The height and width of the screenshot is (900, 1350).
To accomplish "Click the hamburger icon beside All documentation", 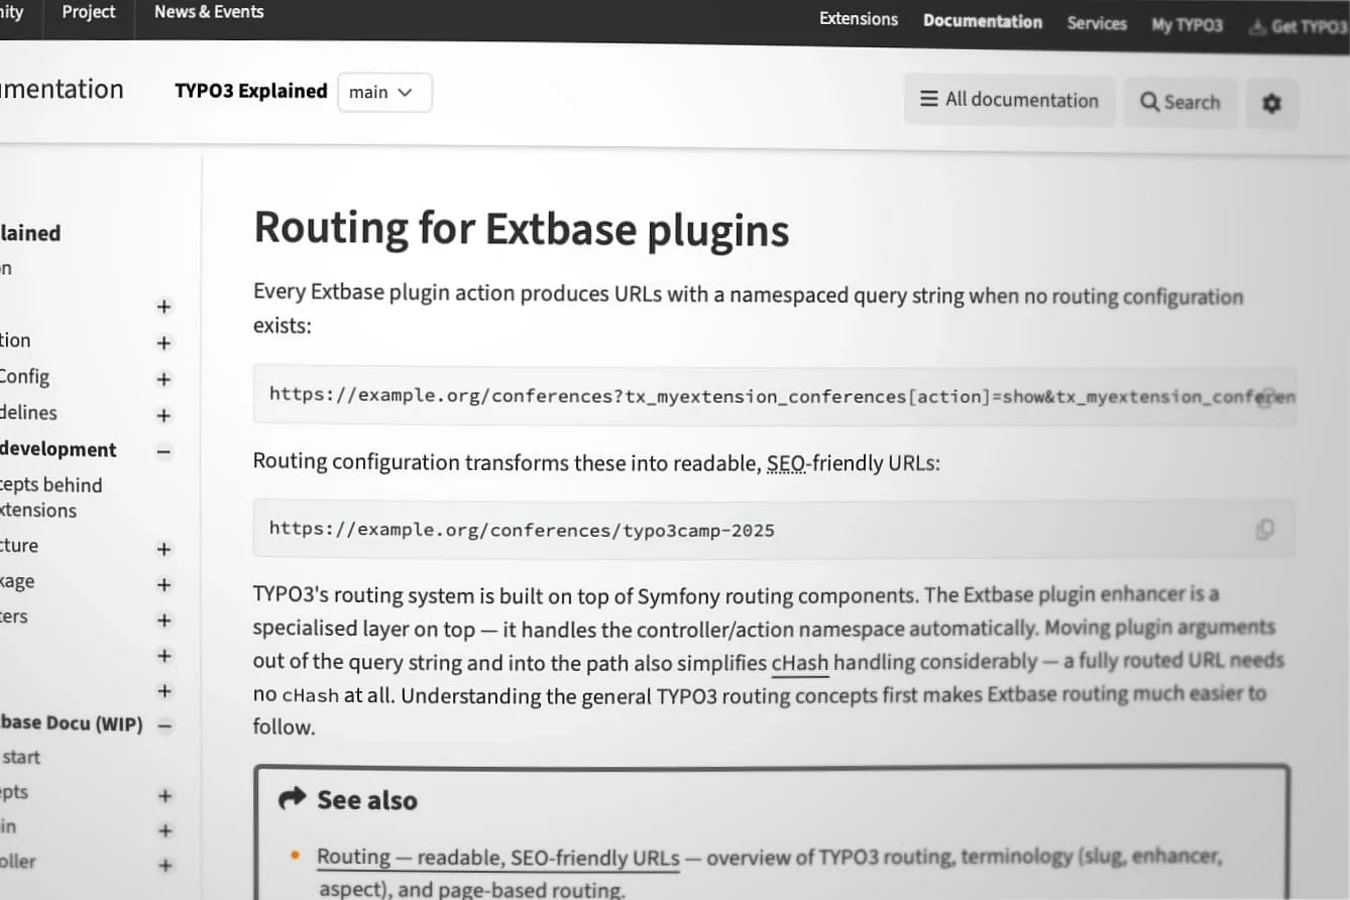I will coord(929,98).
